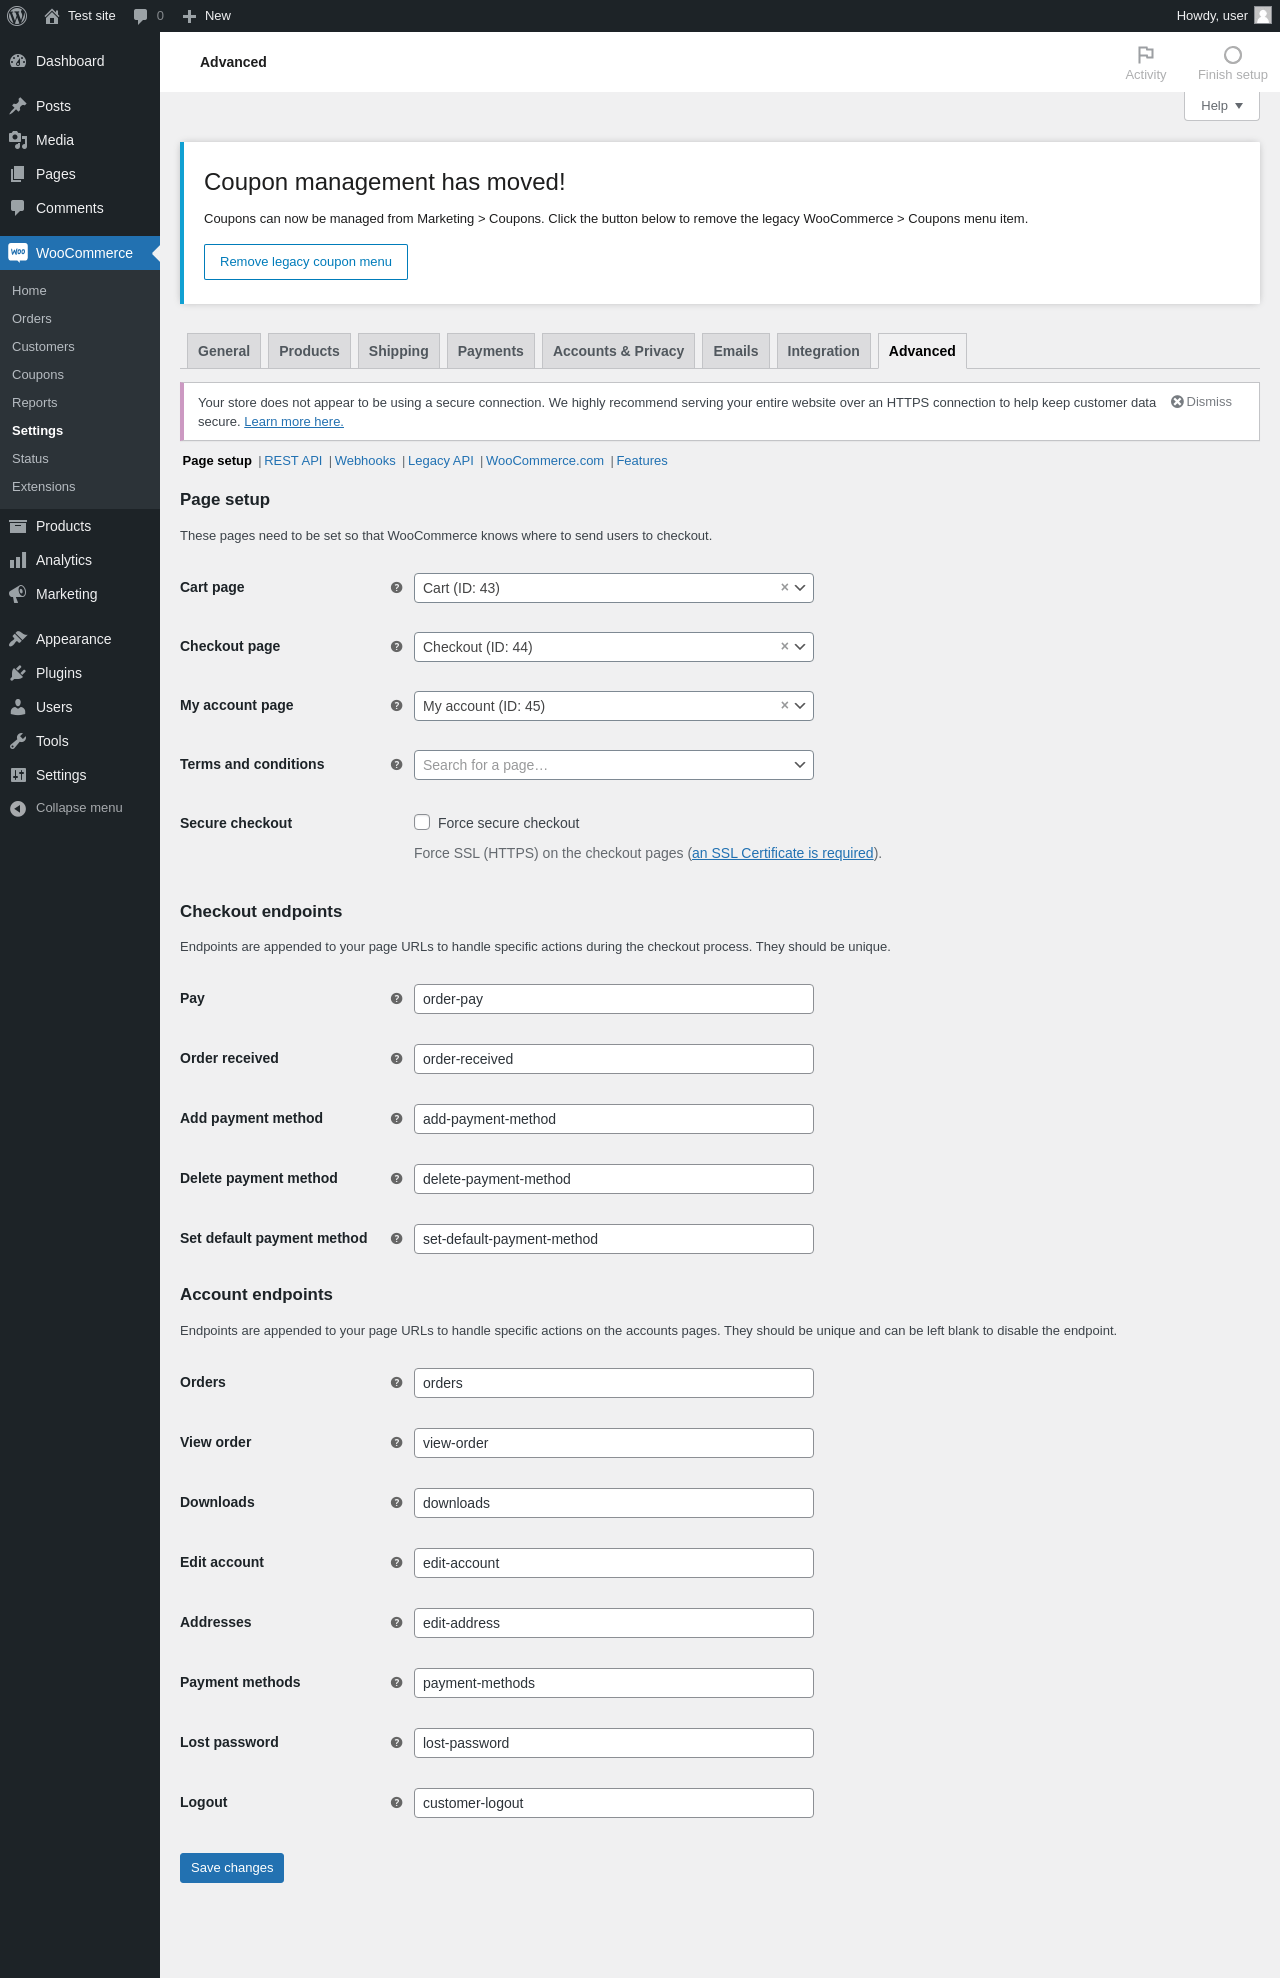Click help tooltip icon for Terms and conditions
The image size is (1280, 1978).
coord(396,765)
